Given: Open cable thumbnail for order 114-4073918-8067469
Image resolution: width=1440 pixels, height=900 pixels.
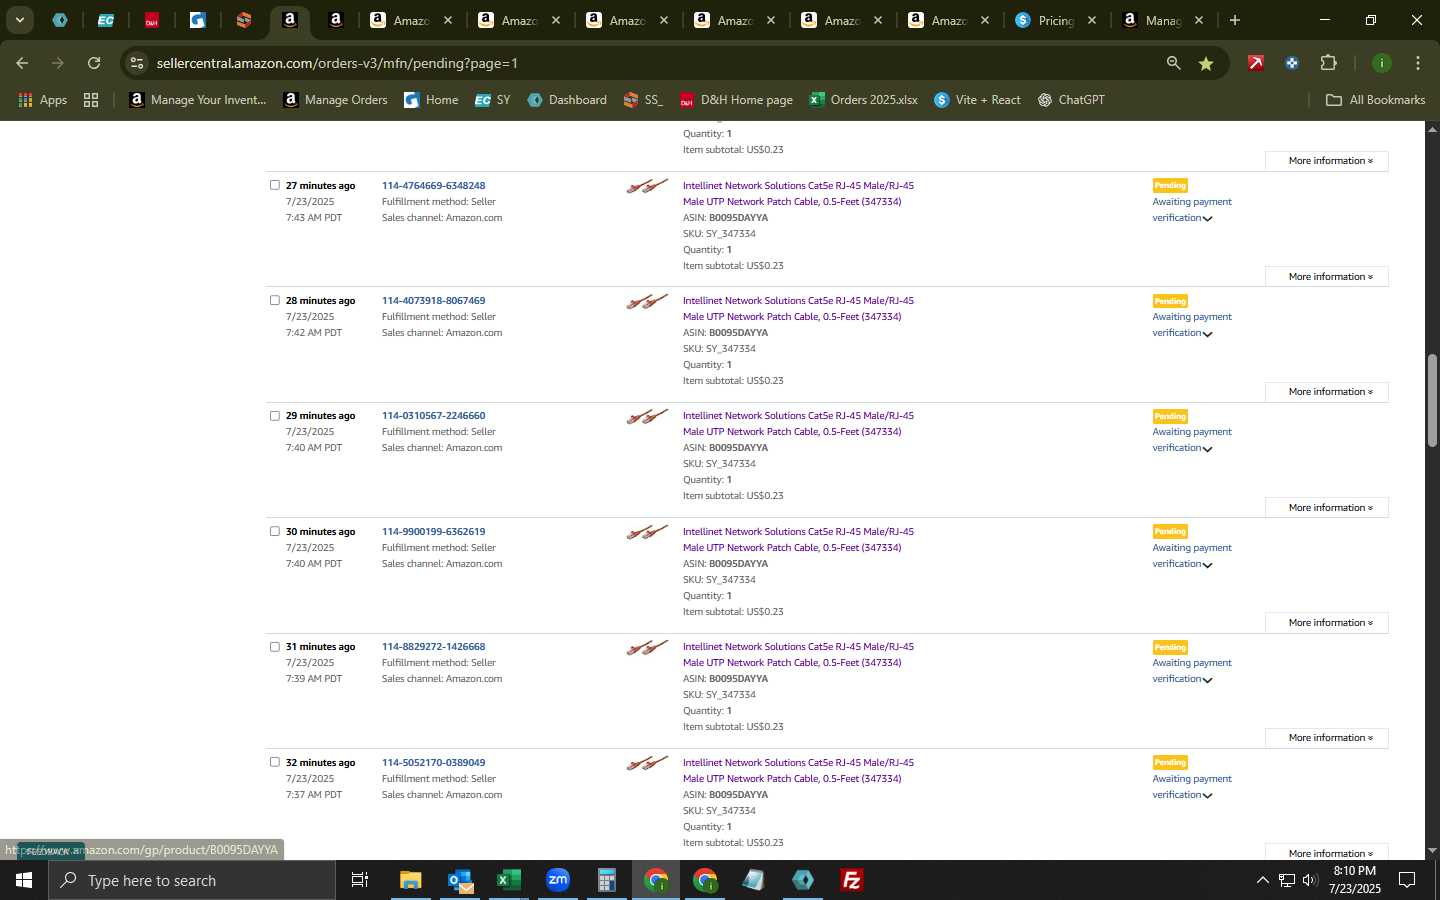Looking at the screenshot, I should pos(647,302).
